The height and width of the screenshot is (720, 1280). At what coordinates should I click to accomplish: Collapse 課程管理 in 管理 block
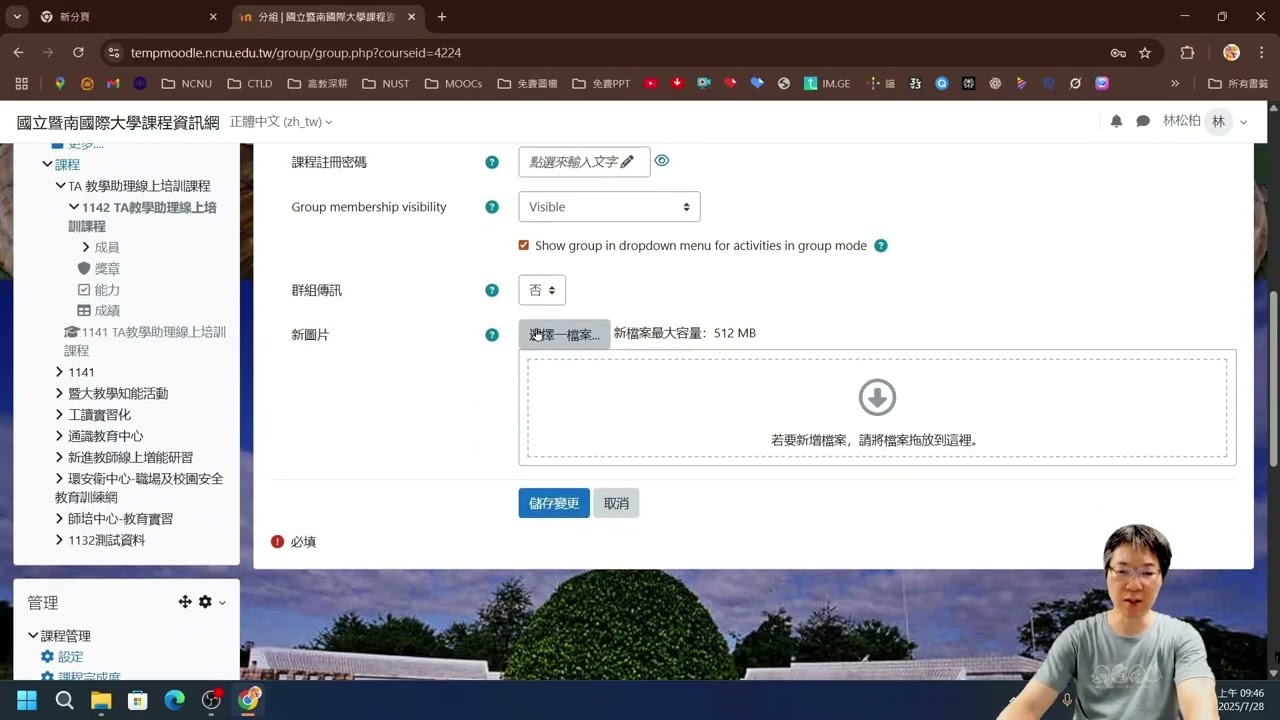(33, 635)
